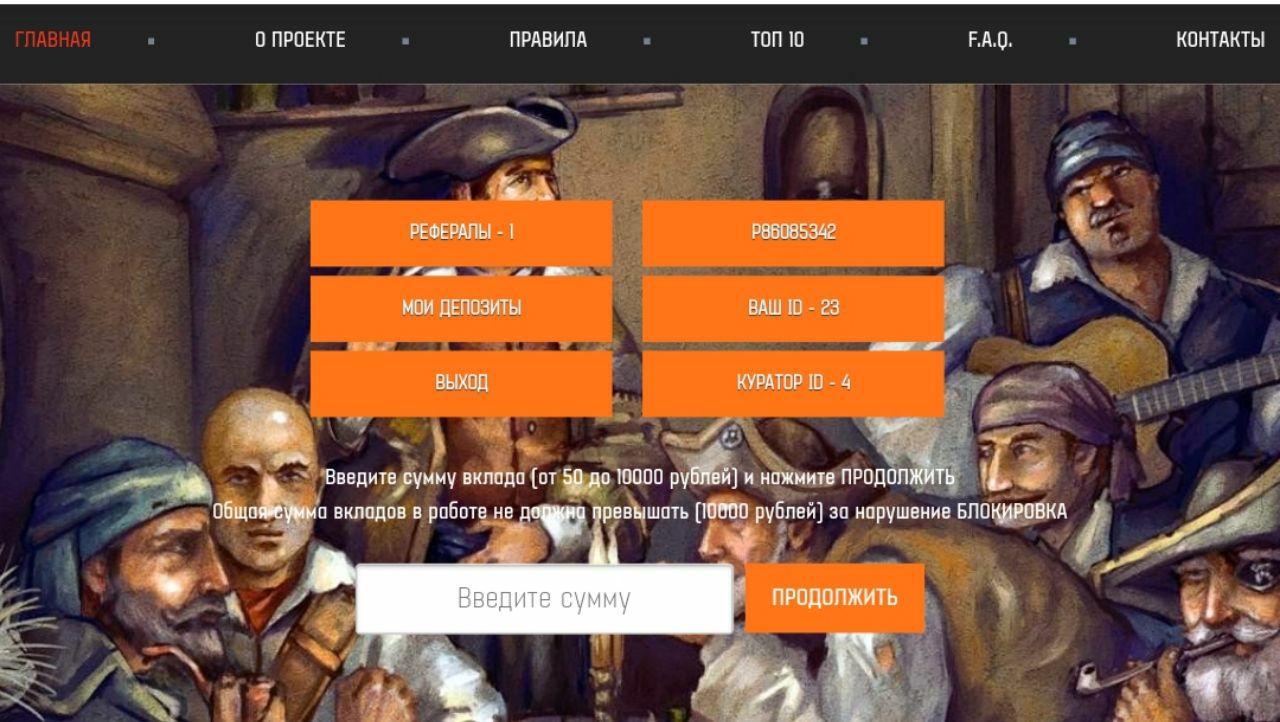The height and width of the screenshot is (722, 1280).
Task: Open the F.A.Q. section
Action: pos(990,40)
